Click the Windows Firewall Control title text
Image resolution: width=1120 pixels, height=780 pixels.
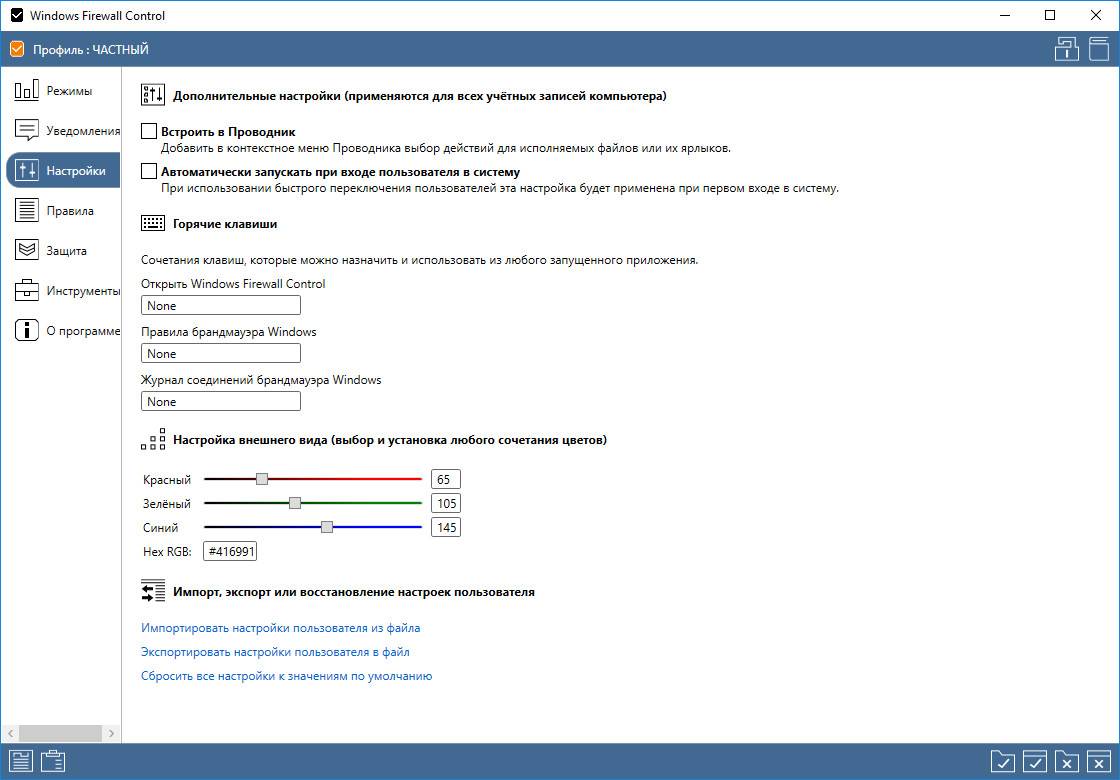(x=97, y=15)
